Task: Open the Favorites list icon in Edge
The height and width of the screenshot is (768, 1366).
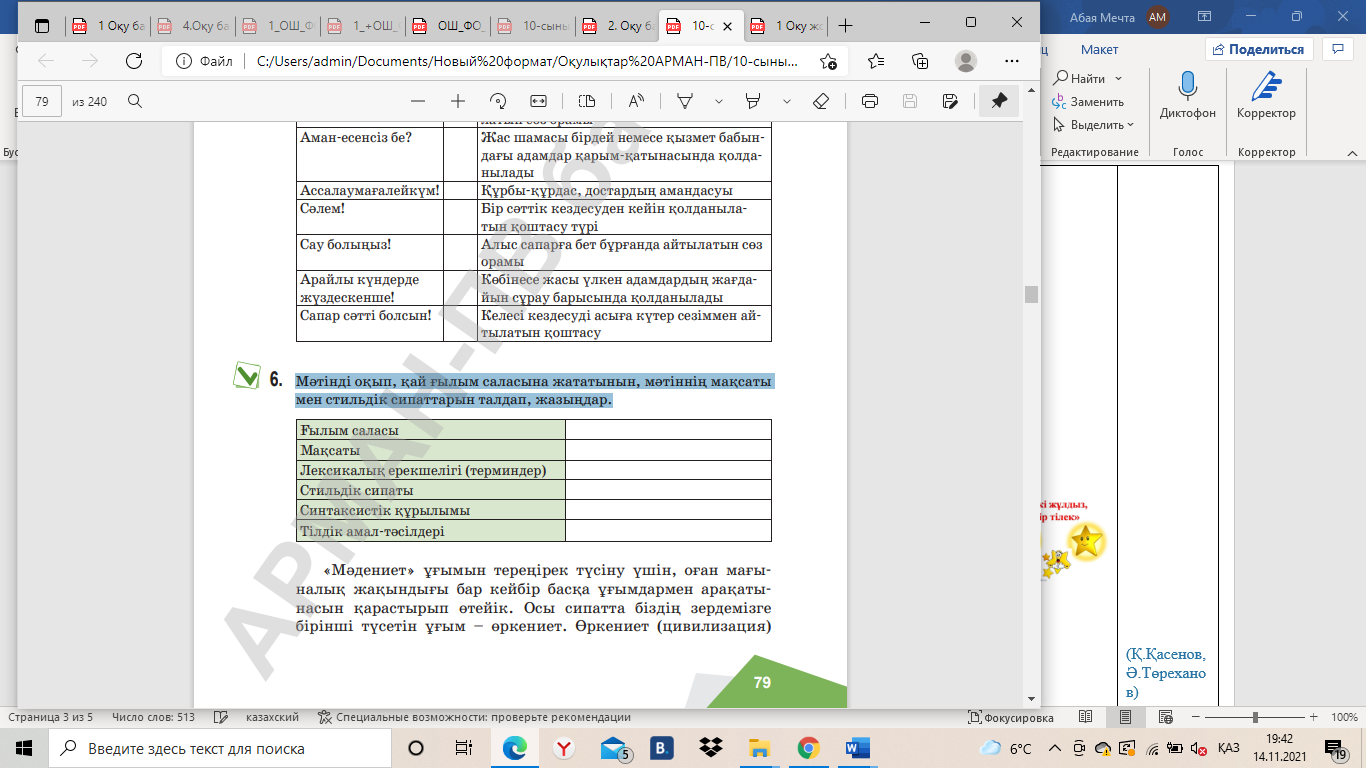Action: [876, 61]
